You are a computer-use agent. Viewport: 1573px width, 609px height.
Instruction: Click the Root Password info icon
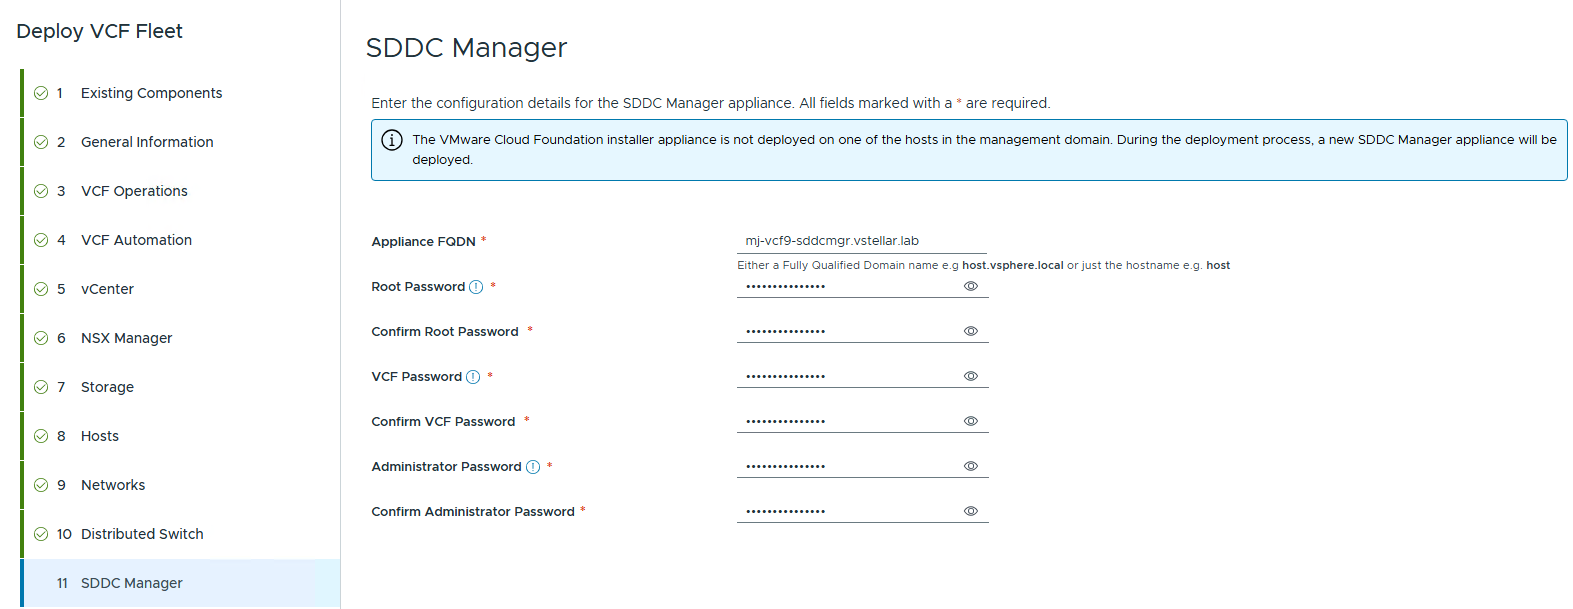point(476,287)
